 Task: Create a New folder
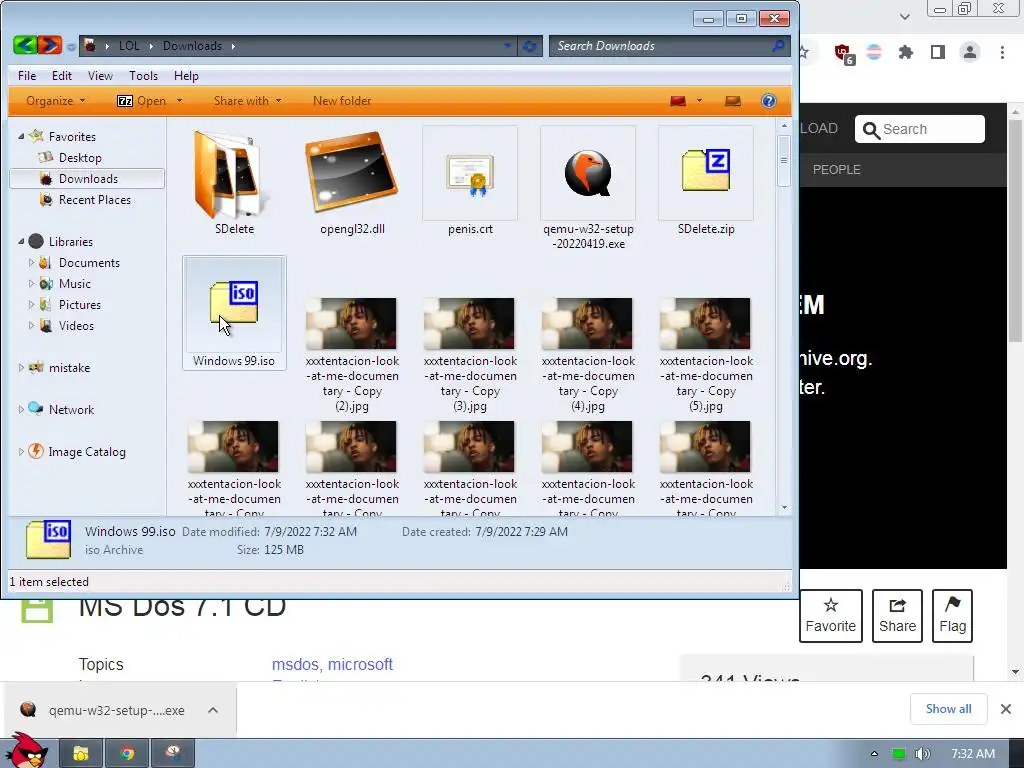[342, 101]
